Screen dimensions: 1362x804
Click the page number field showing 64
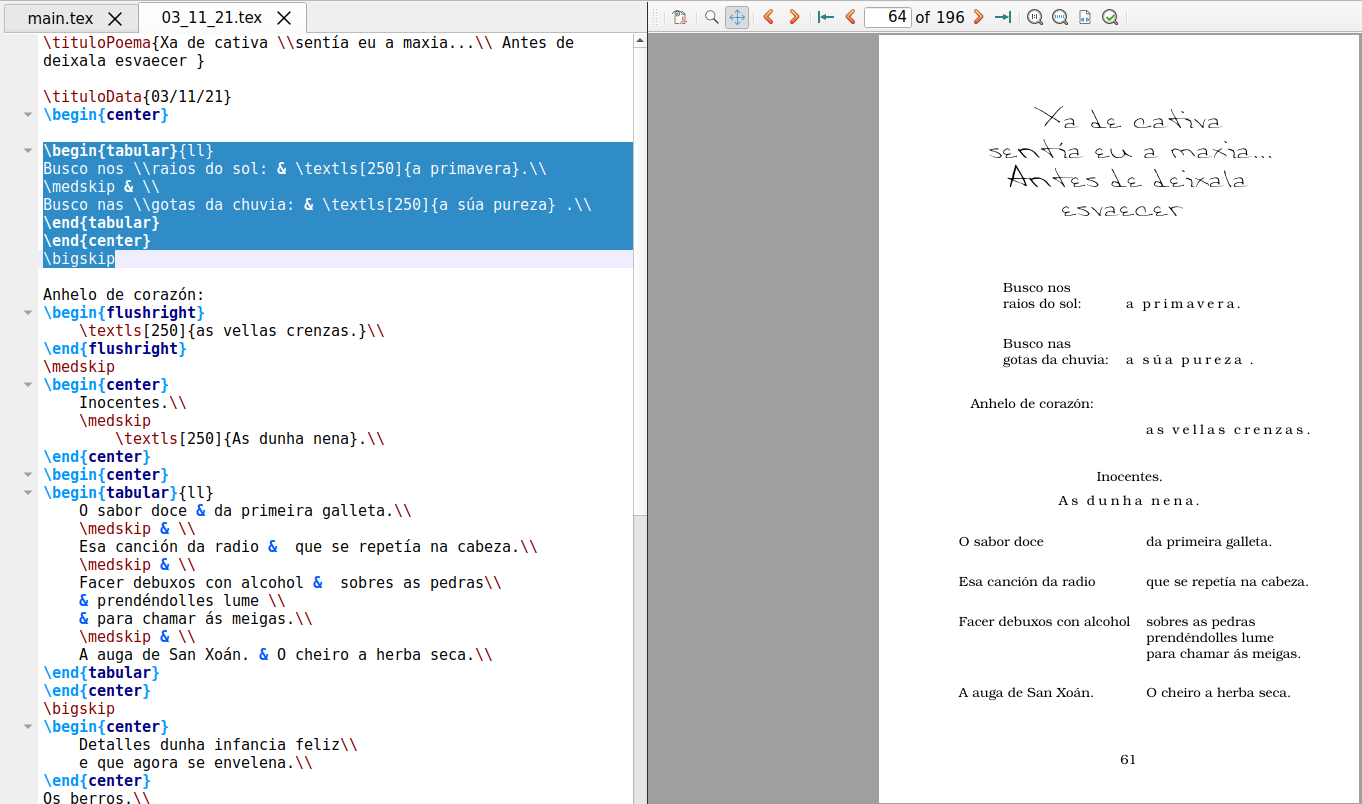coord(888,17)
